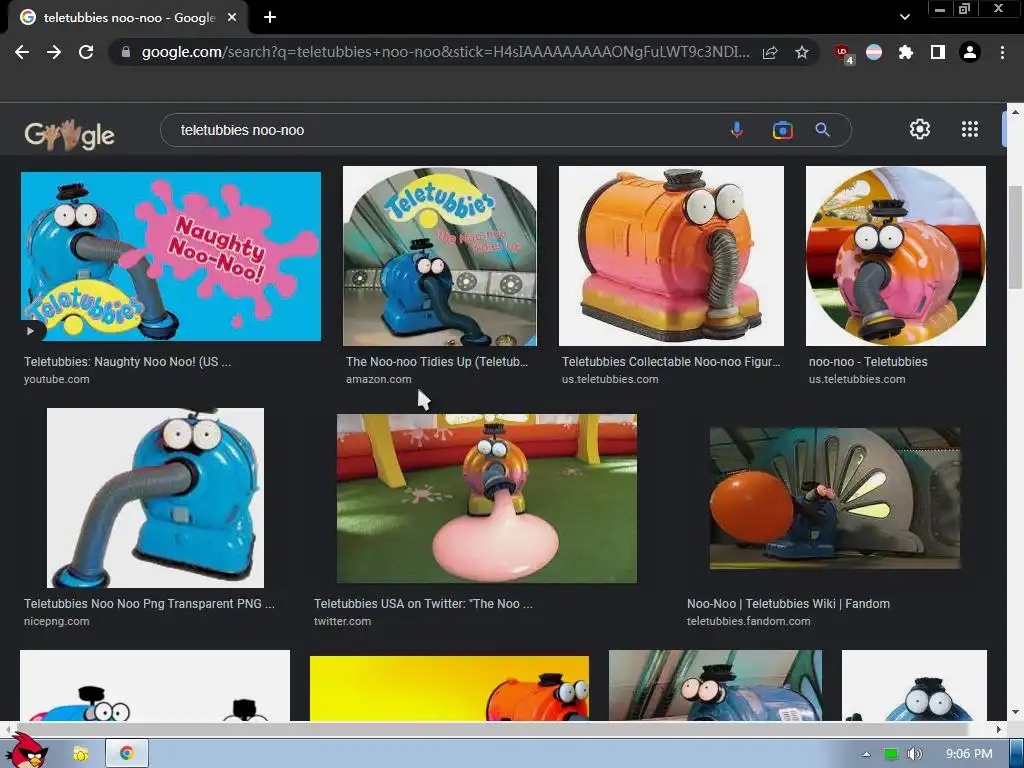Start a voice search with the microphone
This screenshot has width=1024, height=768.
737,130
